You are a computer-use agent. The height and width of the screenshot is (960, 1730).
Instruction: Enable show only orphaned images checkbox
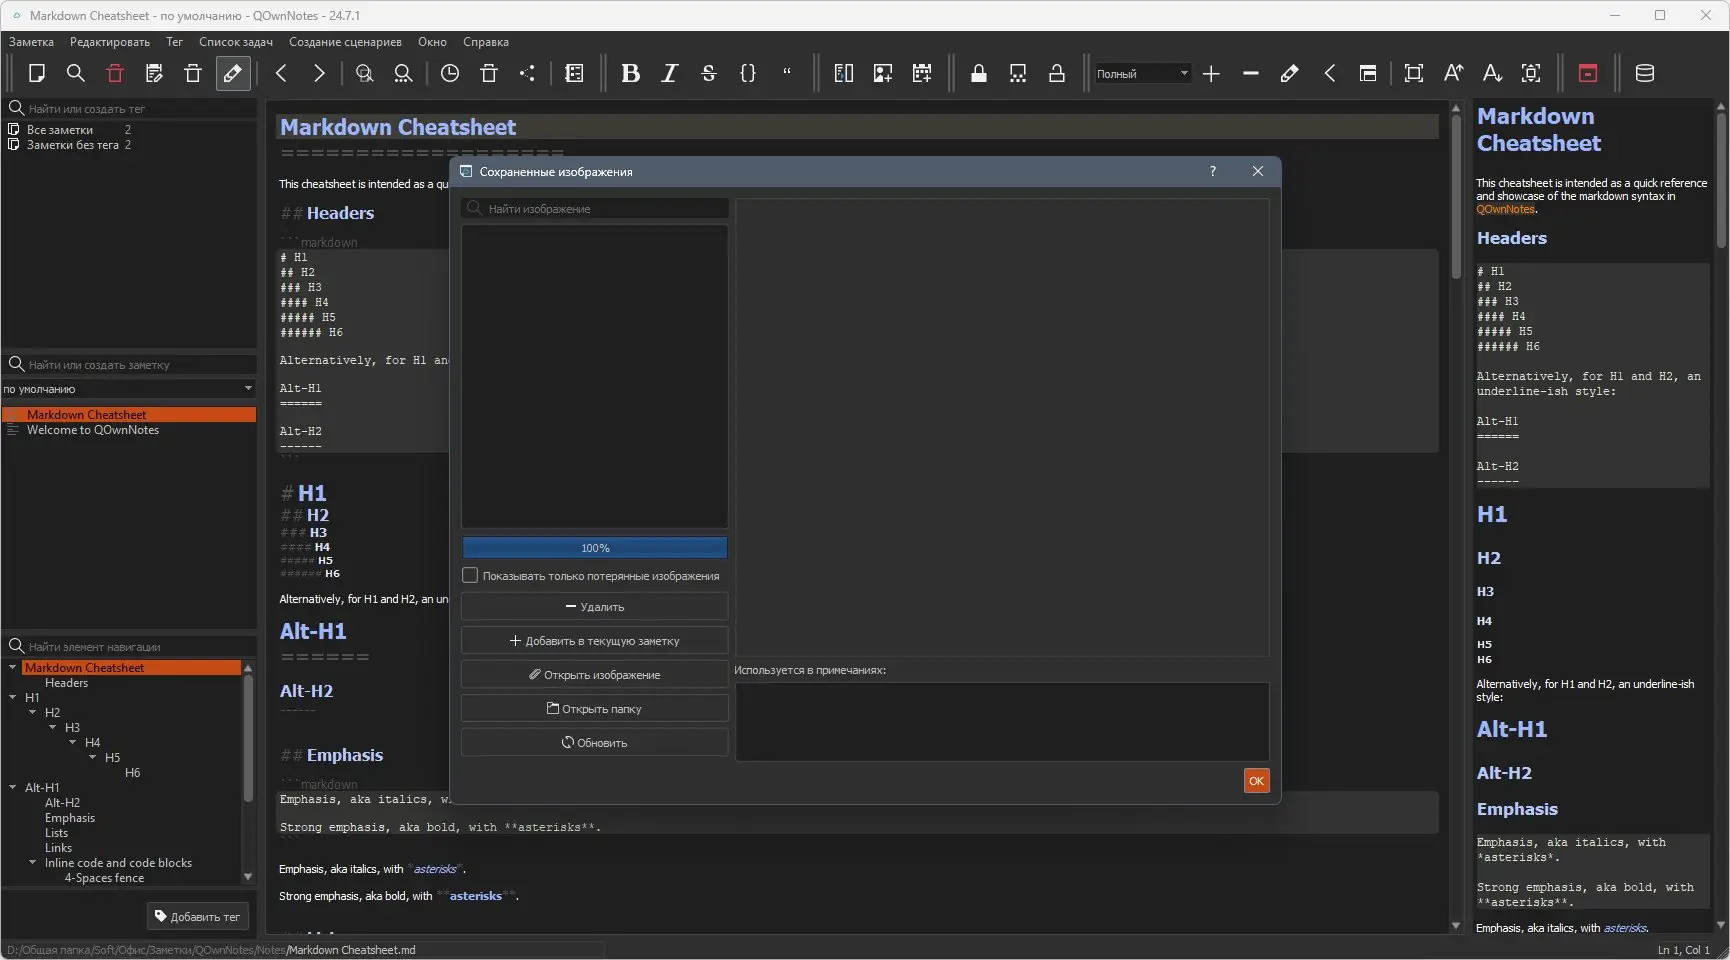point(470,576)
